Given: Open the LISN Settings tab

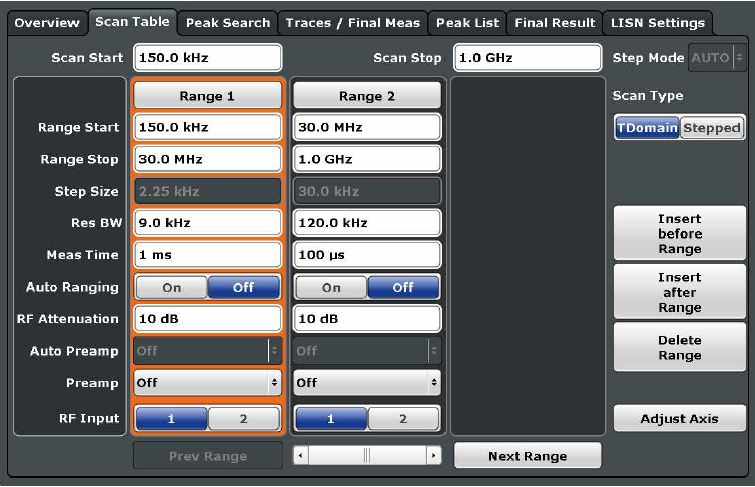Looking at the screenshot, I should [658, 22].
